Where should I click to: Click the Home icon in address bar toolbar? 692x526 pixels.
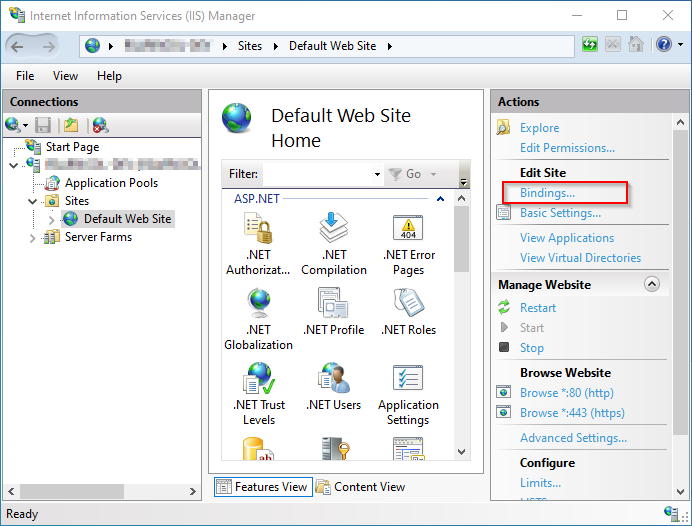[636, 44]
